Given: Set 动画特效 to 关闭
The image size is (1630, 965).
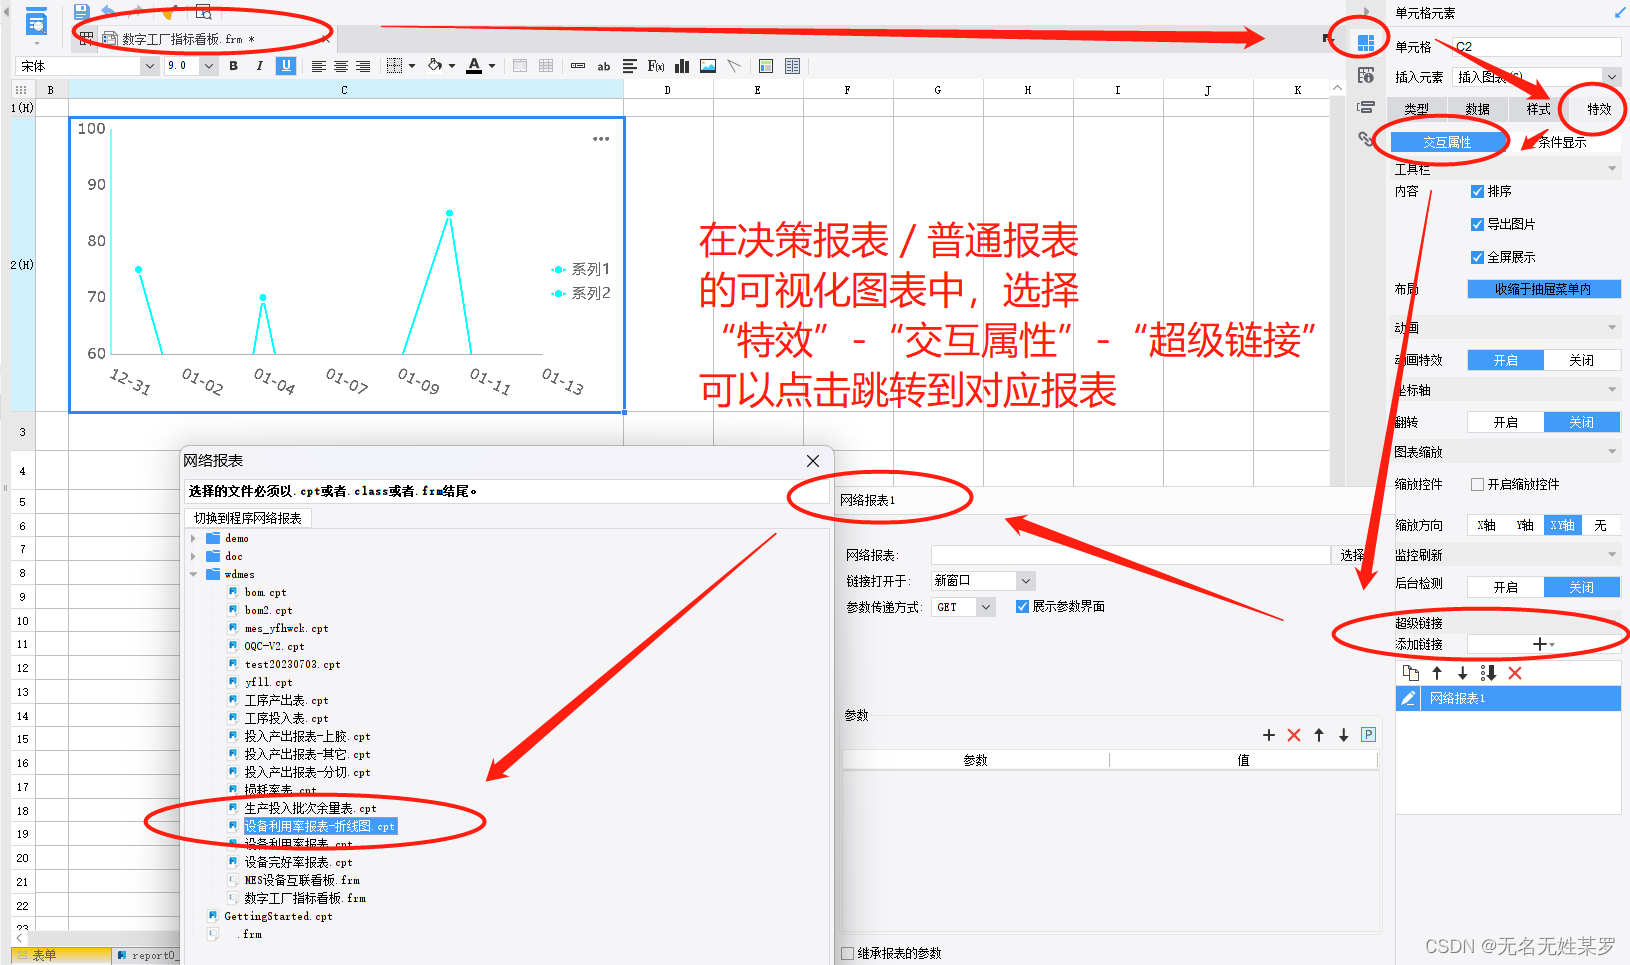Looking at the screenshot, I should point(1581,360).
